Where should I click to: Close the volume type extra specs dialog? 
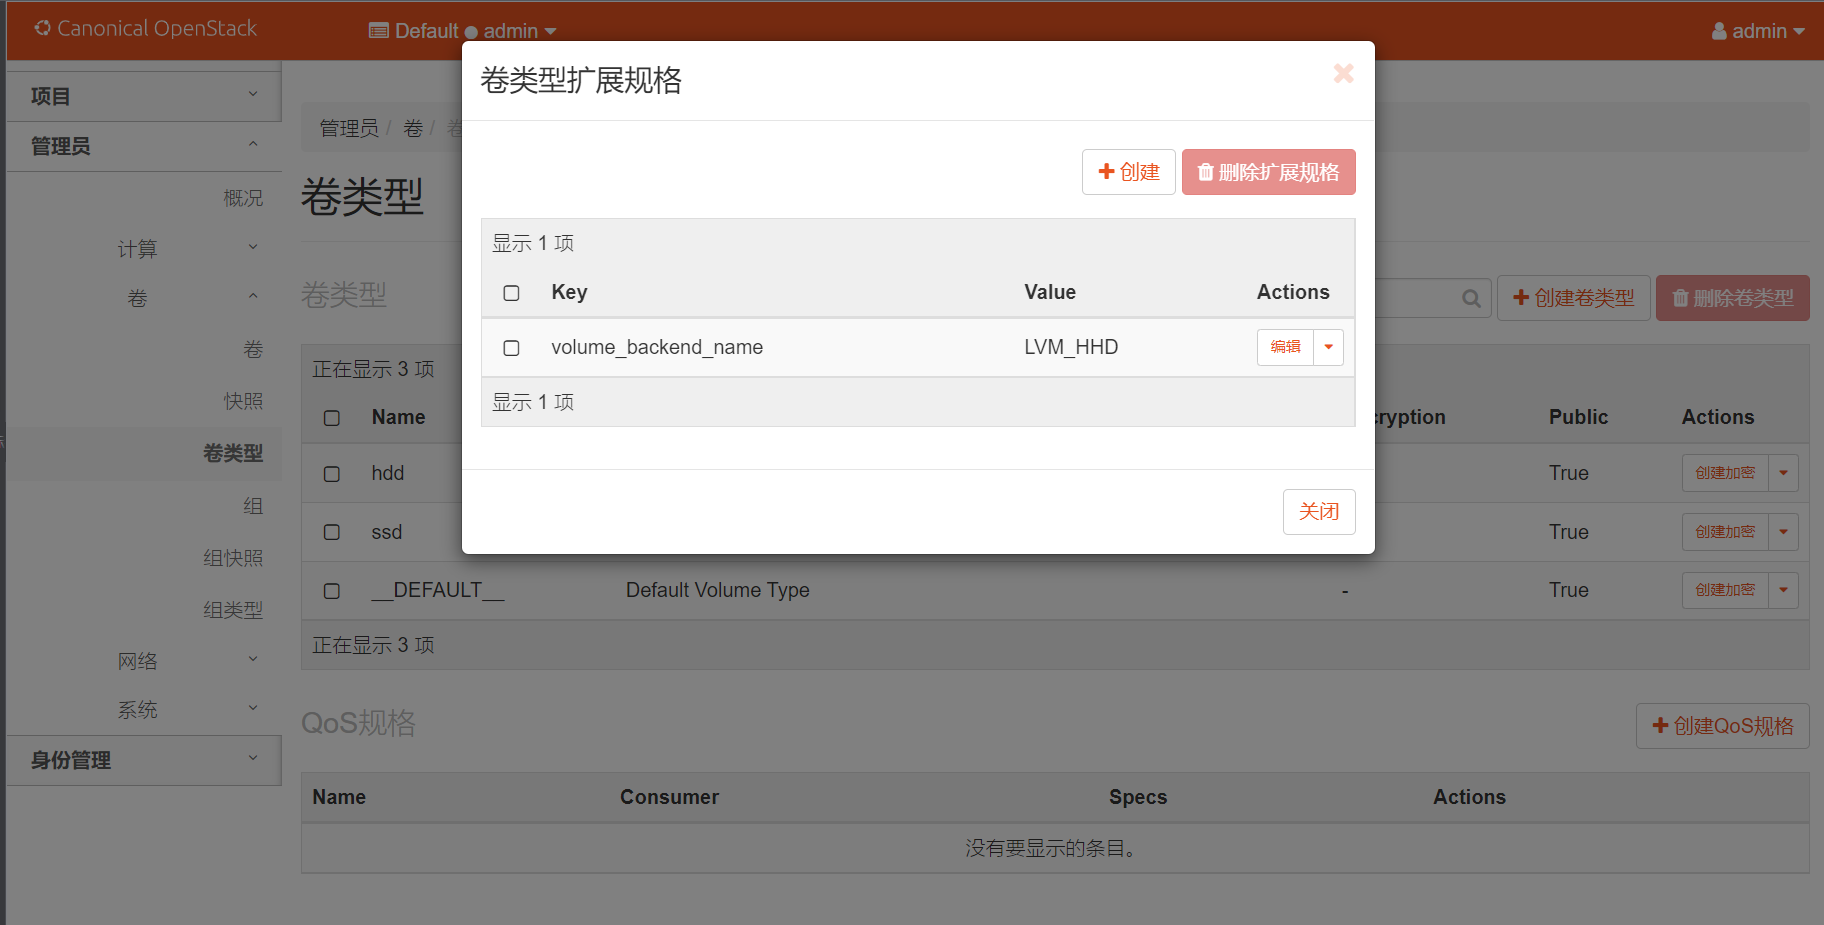click(x=1343, y=74)
